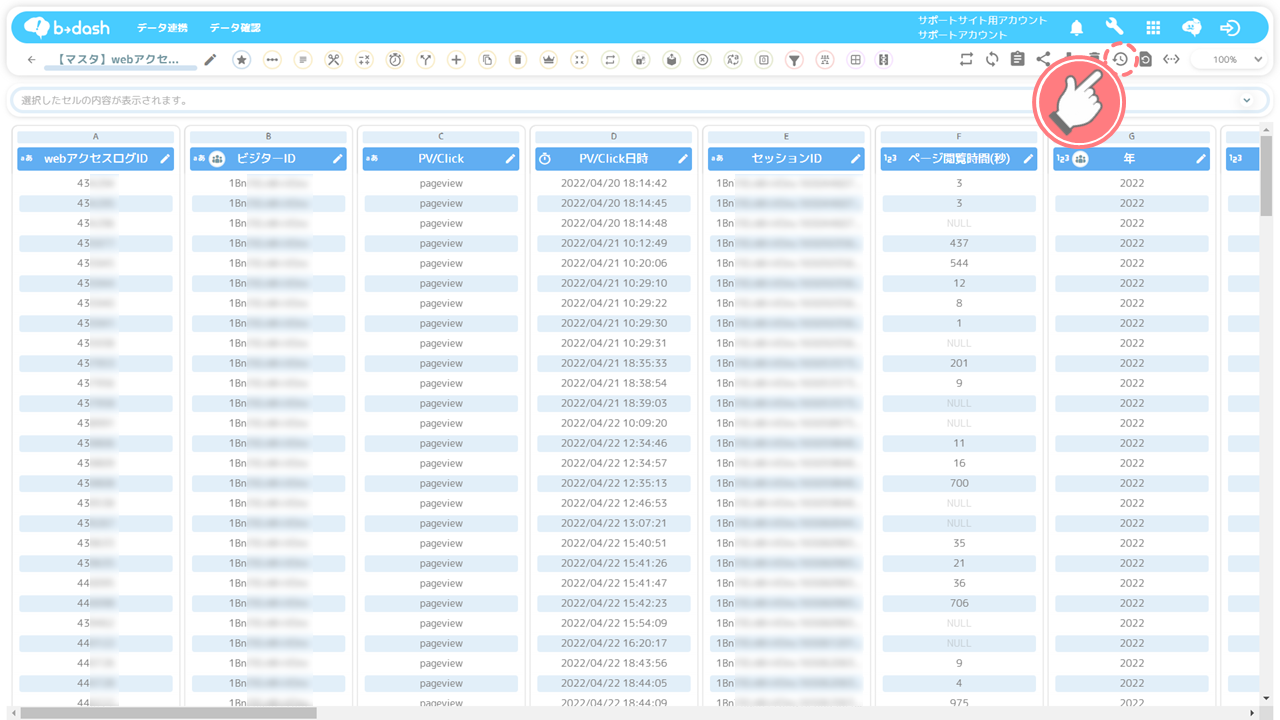Click the text lines toolbar icon

[303, 60]
